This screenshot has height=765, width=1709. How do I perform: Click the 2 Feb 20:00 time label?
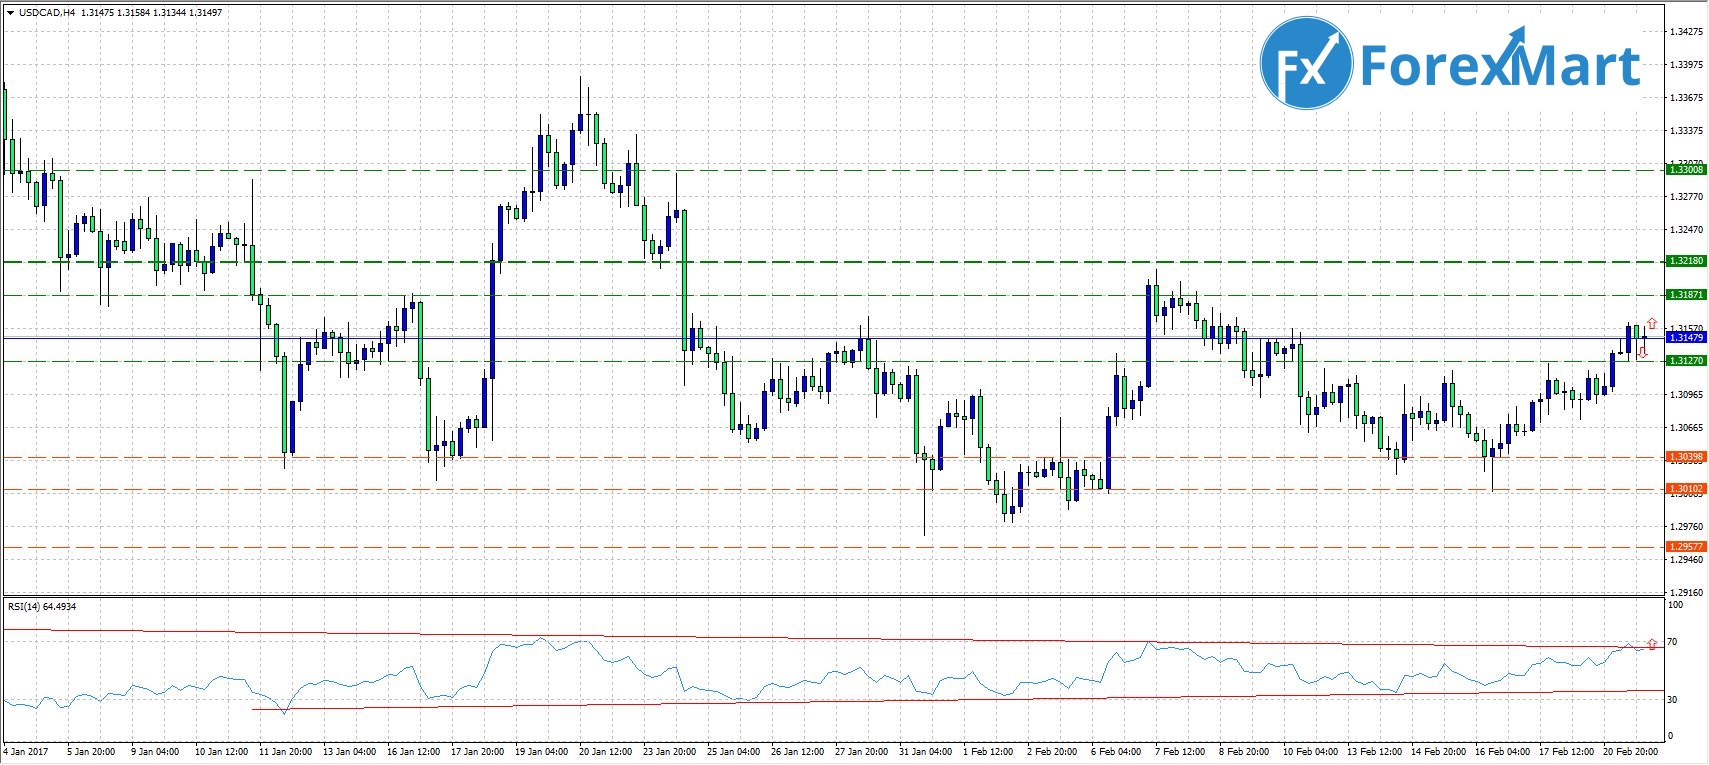[1052, 752]
